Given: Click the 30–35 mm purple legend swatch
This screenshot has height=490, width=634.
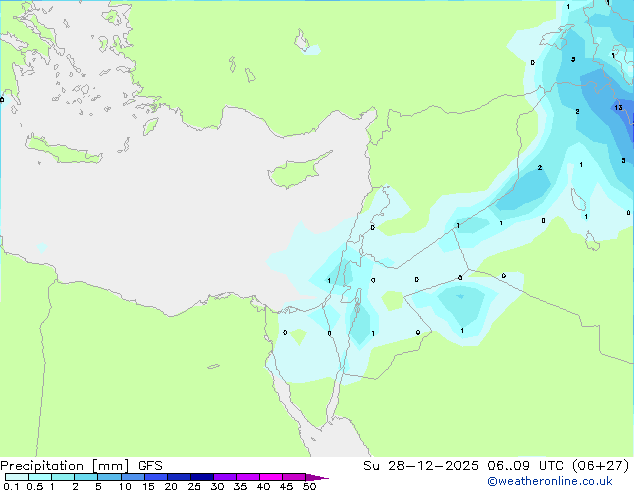Looking at the screenshot, I should coord(225,477).
